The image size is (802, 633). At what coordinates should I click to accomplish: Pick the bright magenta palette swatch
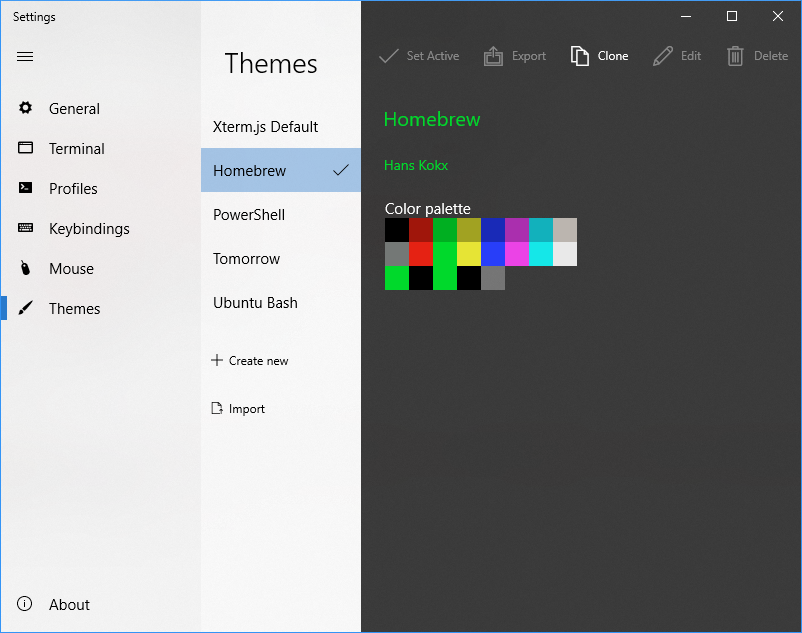tap(517, 254)
